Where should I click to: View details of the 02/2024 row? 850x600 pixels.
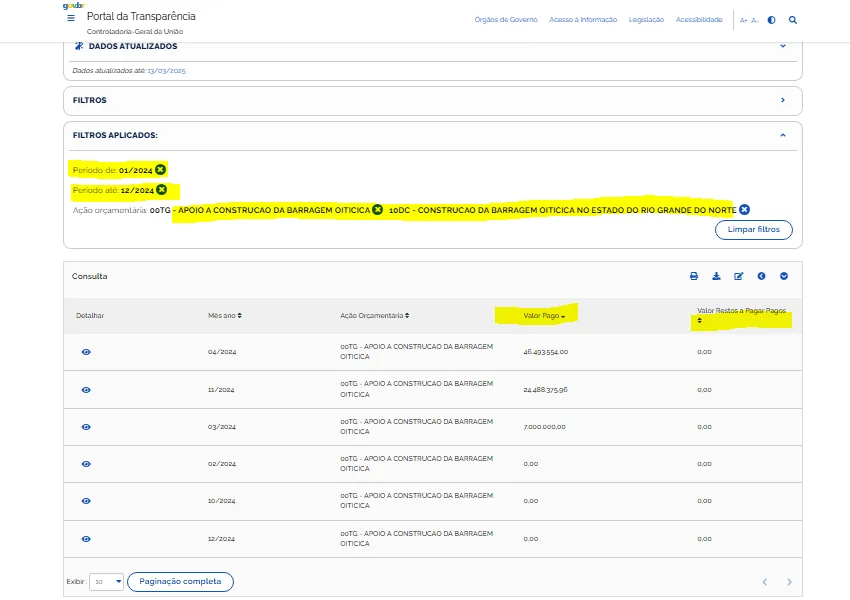tap(86, 463)
